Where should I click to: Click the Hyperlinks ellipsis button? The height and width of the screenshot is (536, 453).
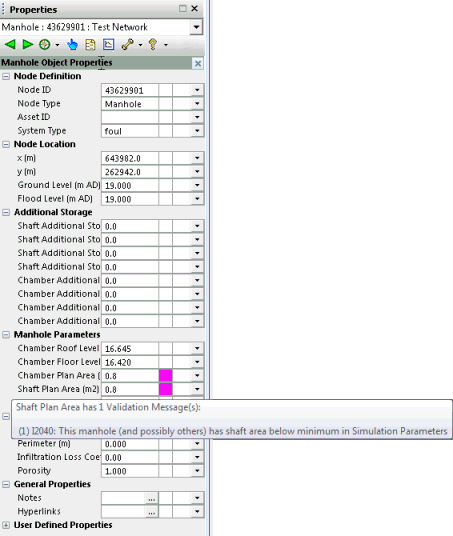coord(151,512)
